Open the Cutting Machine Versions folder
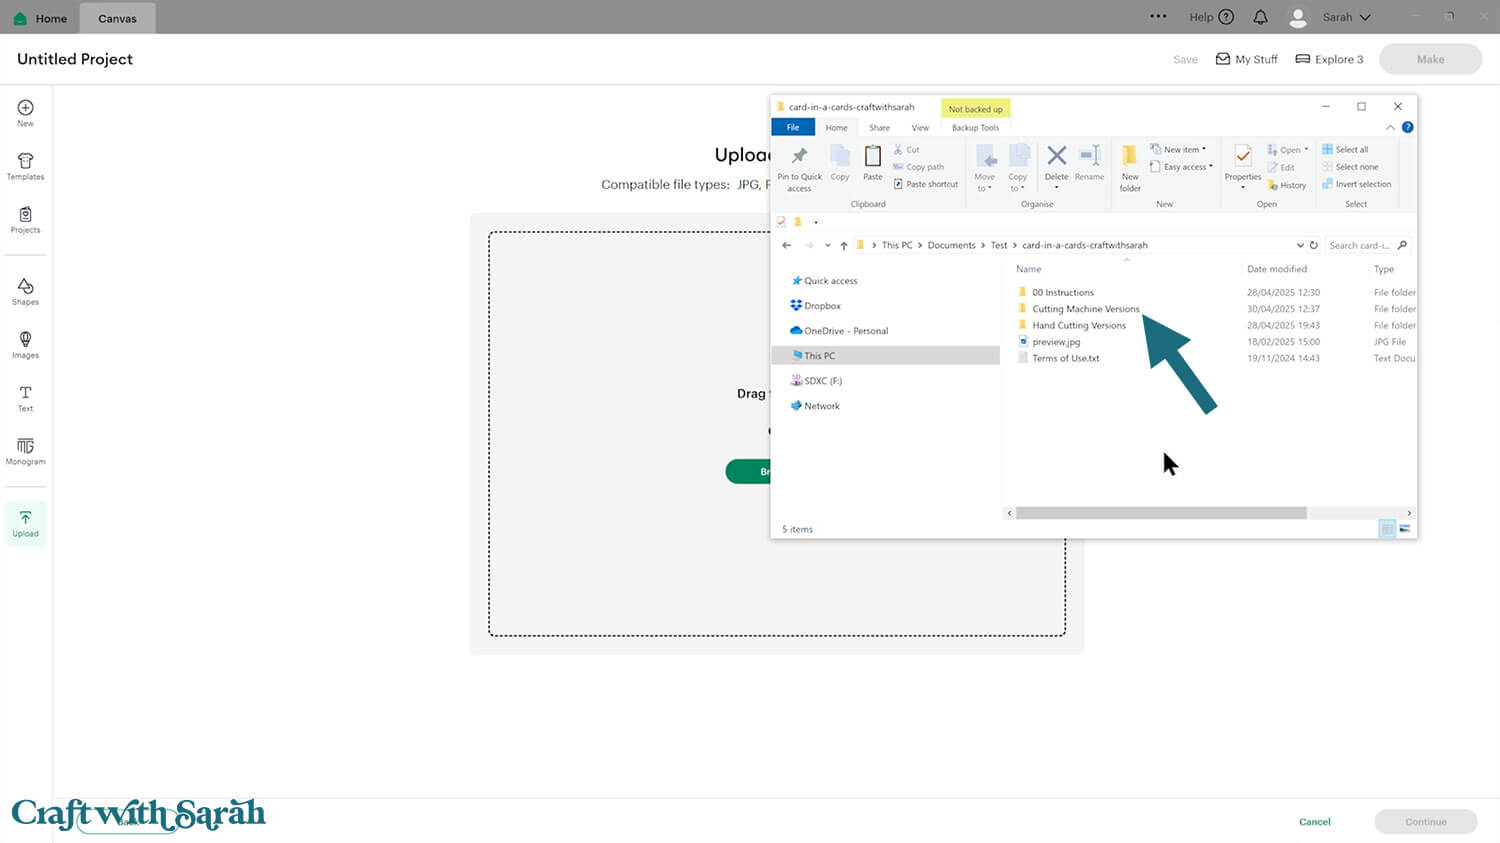Viewport: 1500px width, 843px height. [x=1085, y=309]
